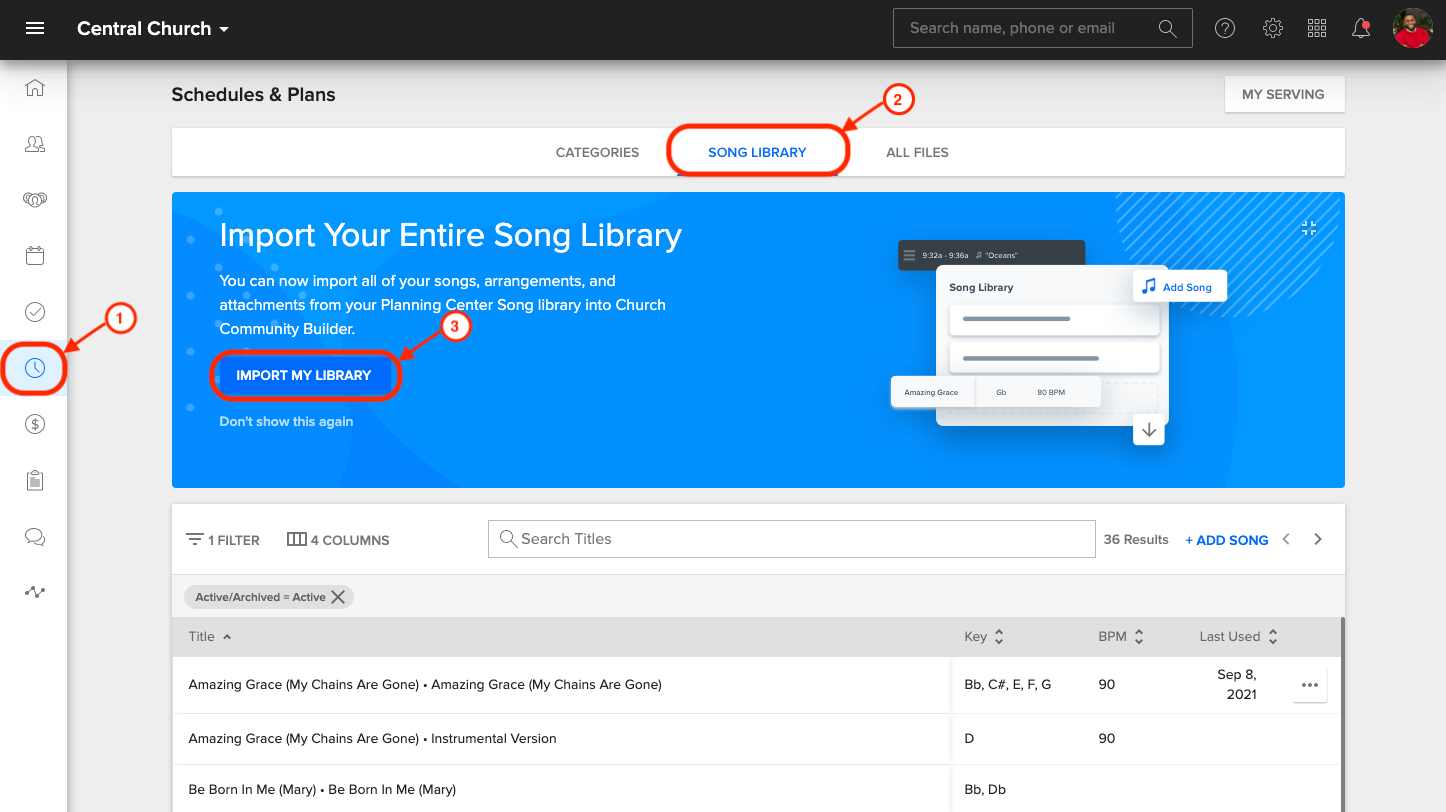
Task: Click Import My Library button
Action: (305, 375)
